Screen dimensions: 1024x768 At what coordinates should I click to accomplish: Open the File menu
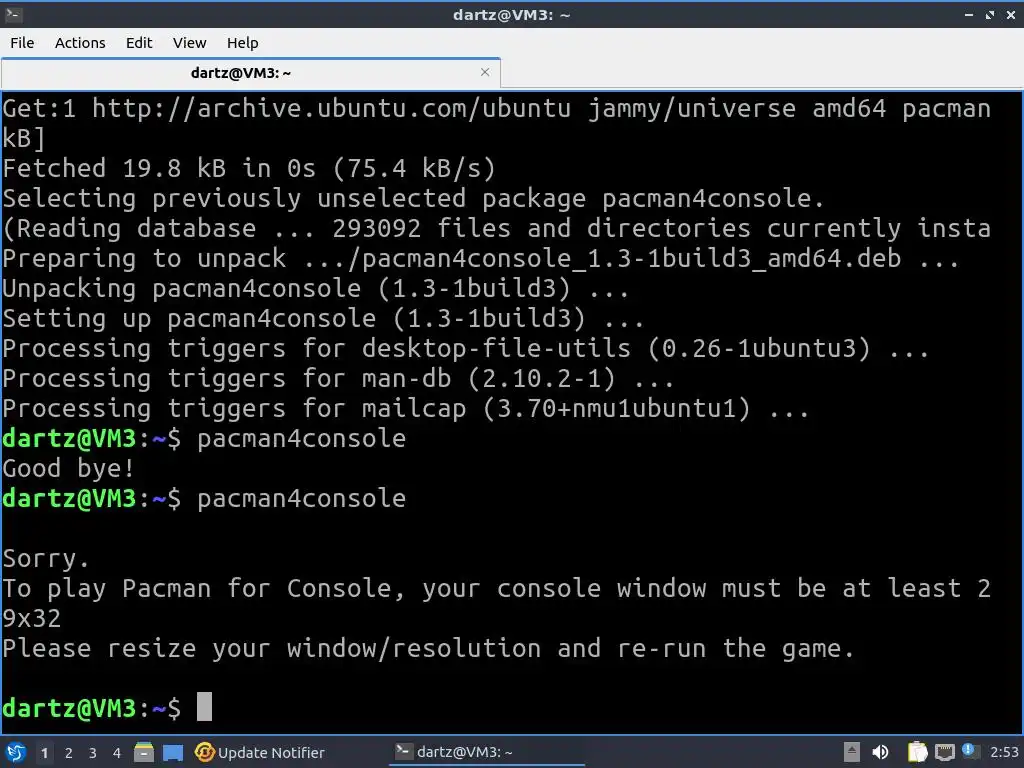[22, 42]
